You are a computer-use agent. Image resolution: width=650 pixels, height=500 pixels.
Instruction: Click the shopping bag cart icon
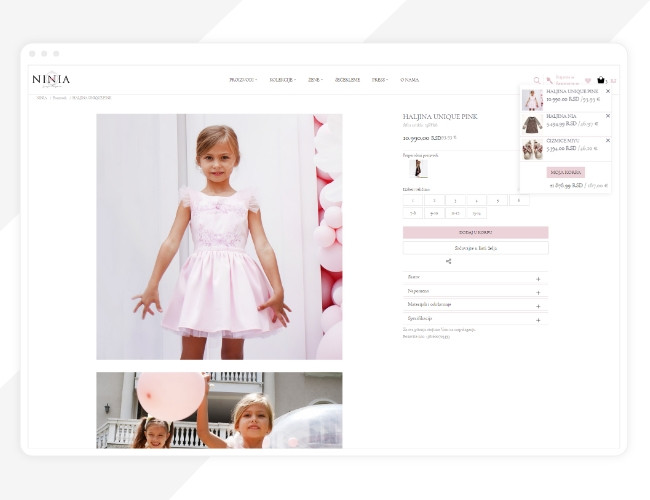click(x=601, y=80)
